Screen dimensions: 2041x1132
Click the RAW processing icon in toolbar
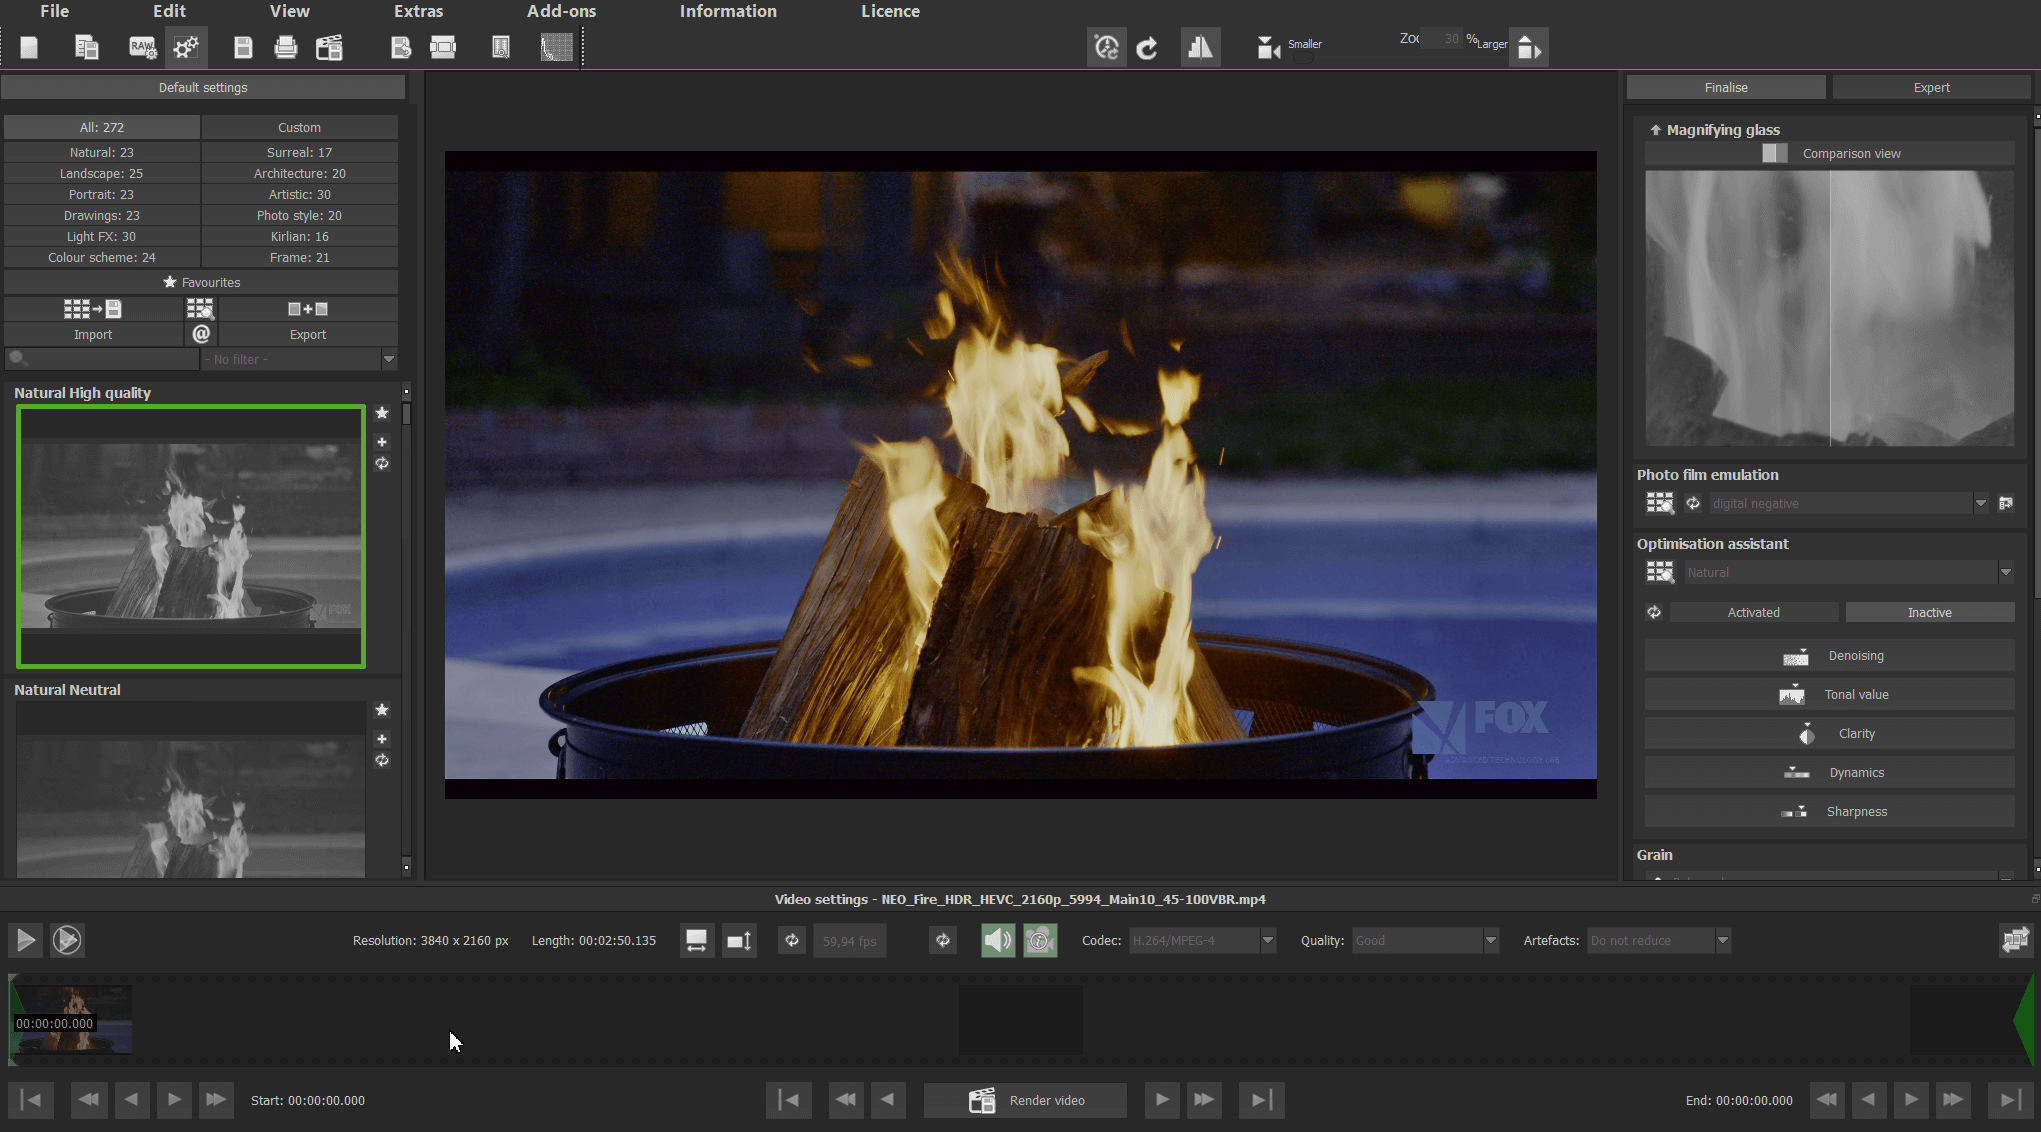pos(139,47)
